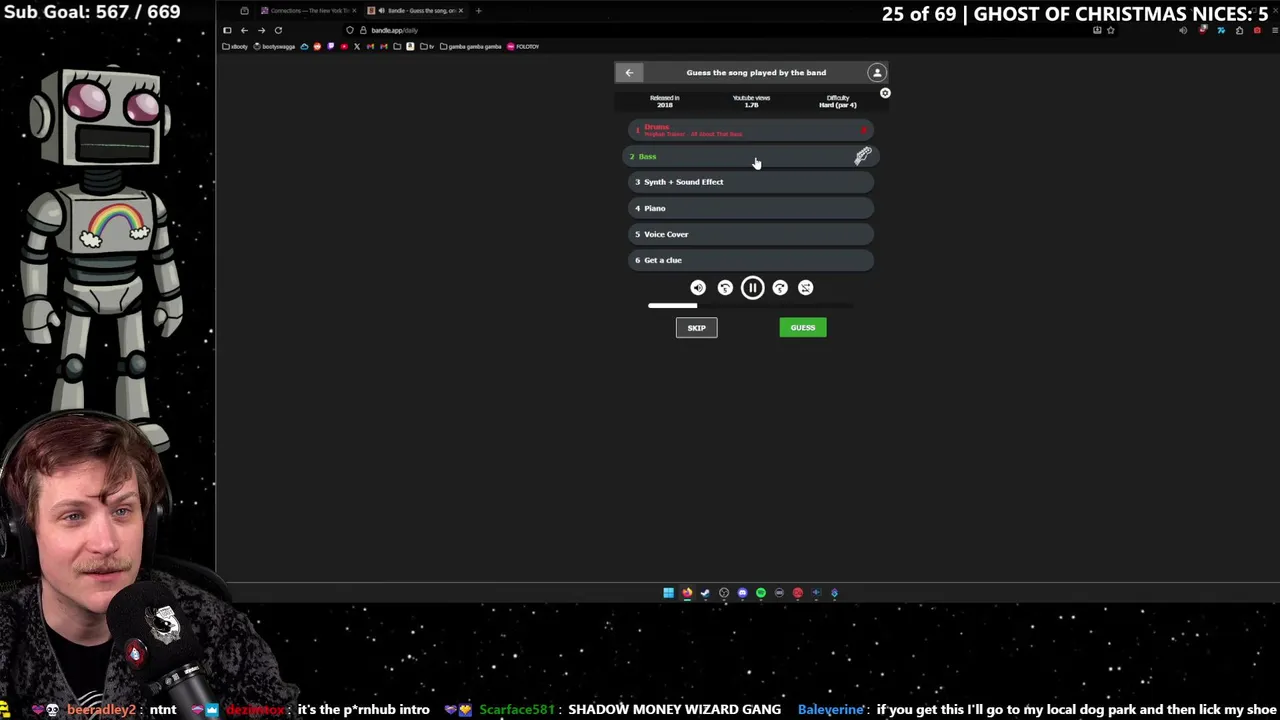
Task: Click the green GUESS button
Action: 803,328
